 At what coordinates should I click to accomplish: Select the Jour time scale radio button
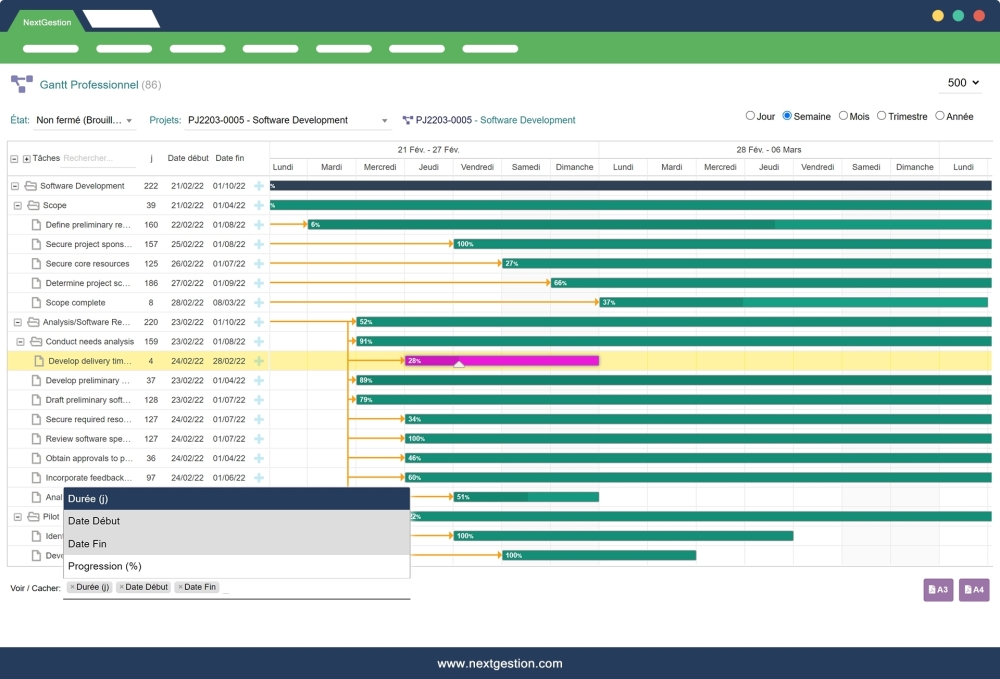(751, 116)
